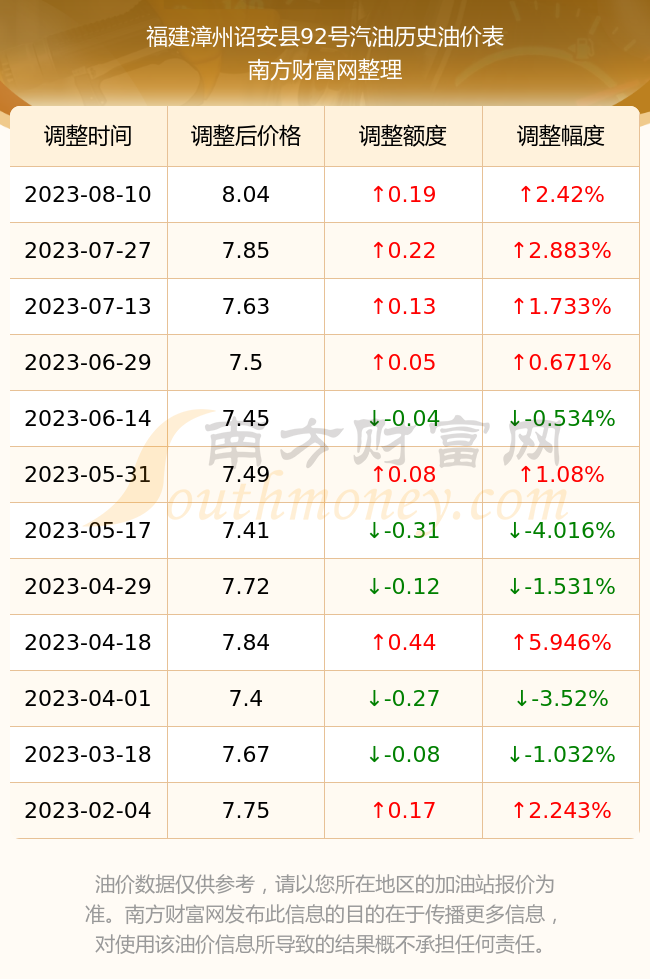Screen dimensions: 650x980
Task: Select the 2023-05-17 date row
Action: 324,531
